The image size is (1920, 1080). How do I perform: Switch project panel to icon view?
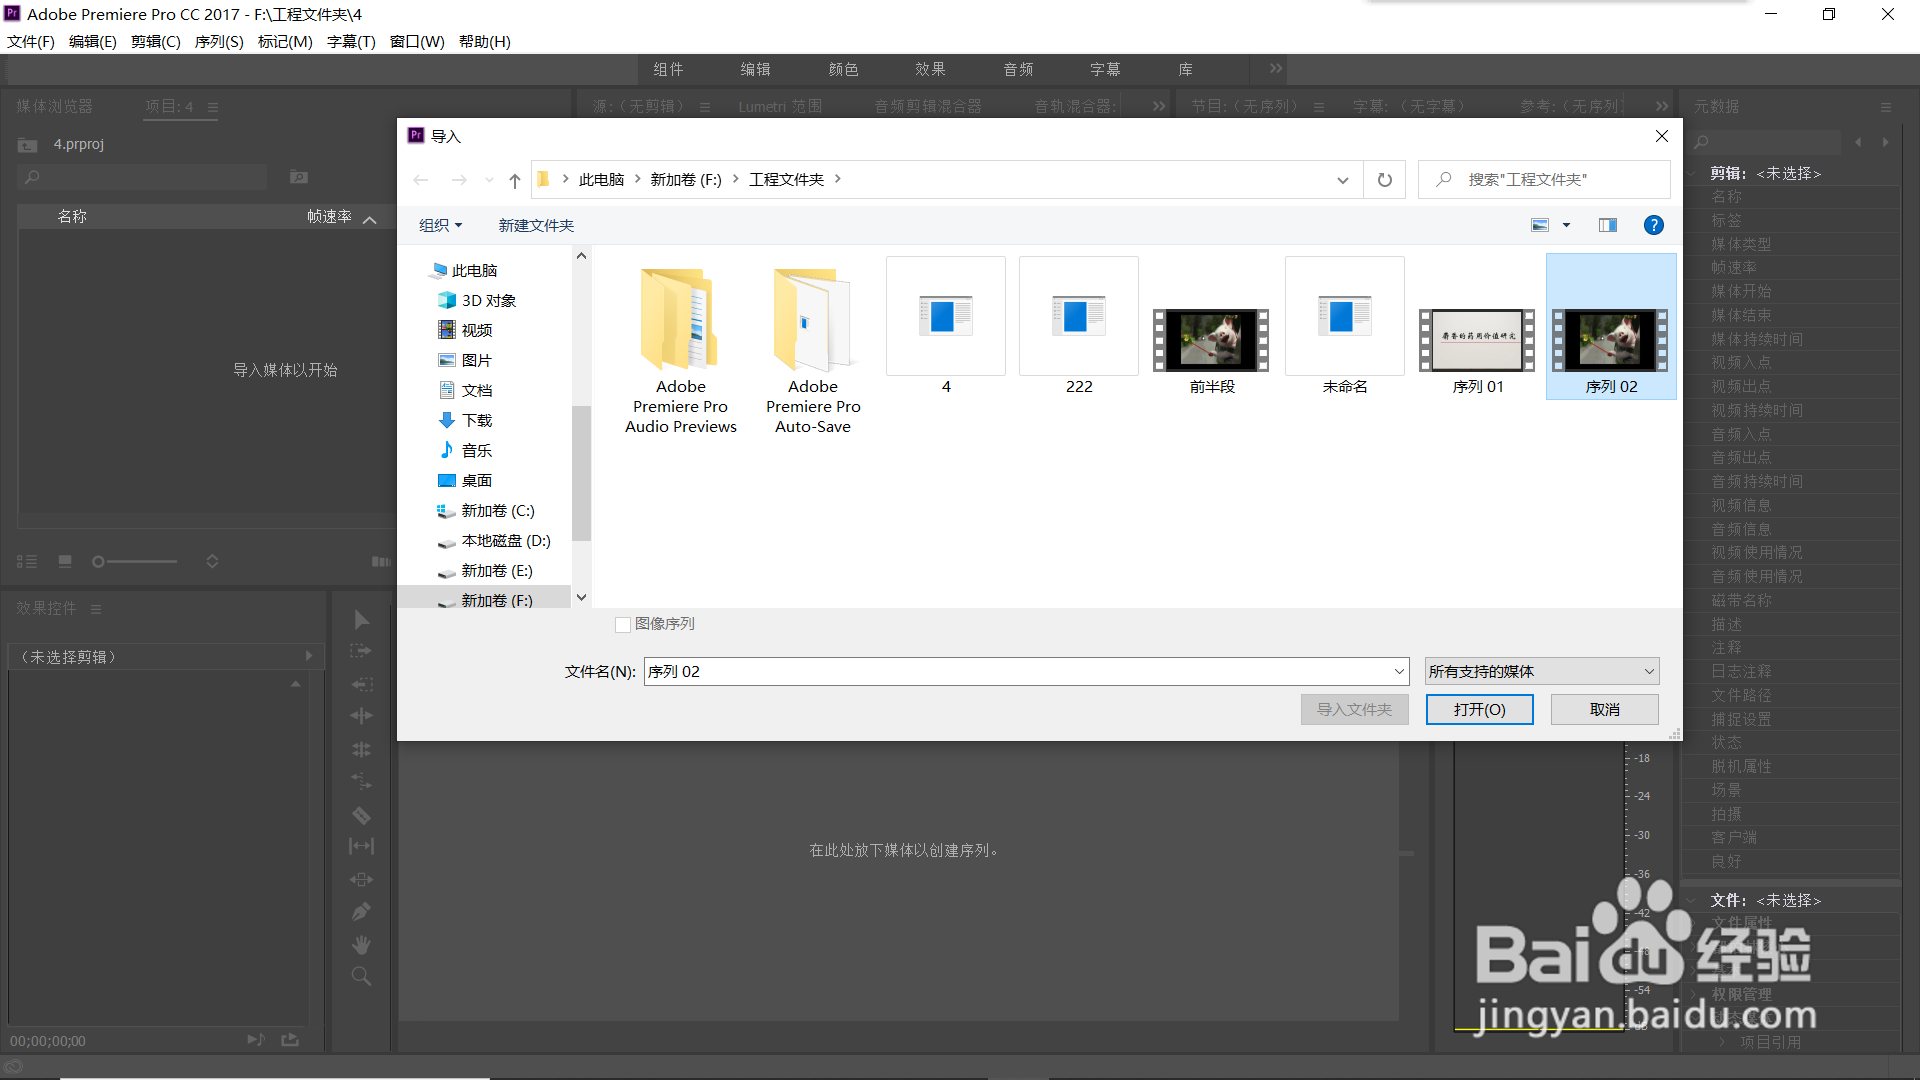click(x=65, y=562)
